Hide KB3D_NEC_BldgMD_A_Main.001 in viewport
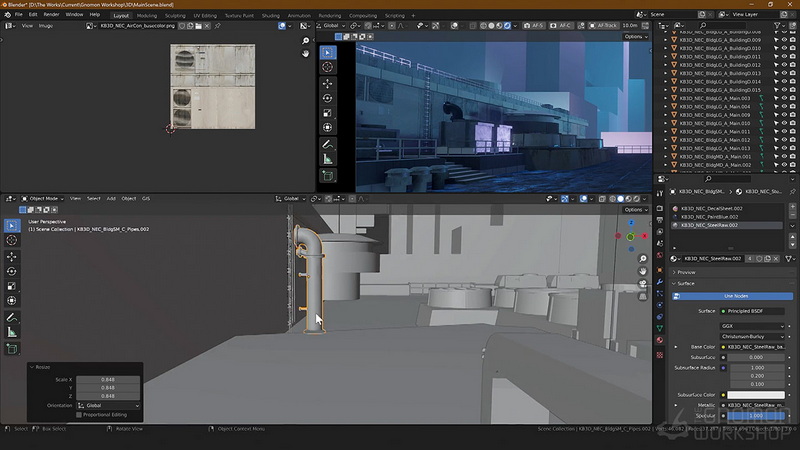Screen dimensions: 800x450 click(x=784, y=157)
